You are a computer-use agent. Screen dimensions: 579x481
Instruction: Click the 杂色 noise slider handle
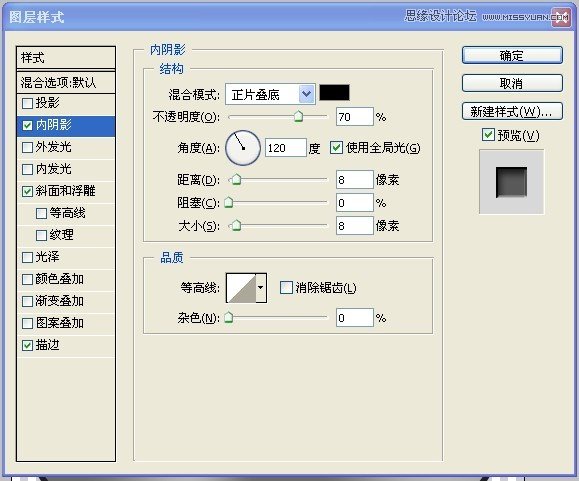pyautogui.click(x=229, y=317)
